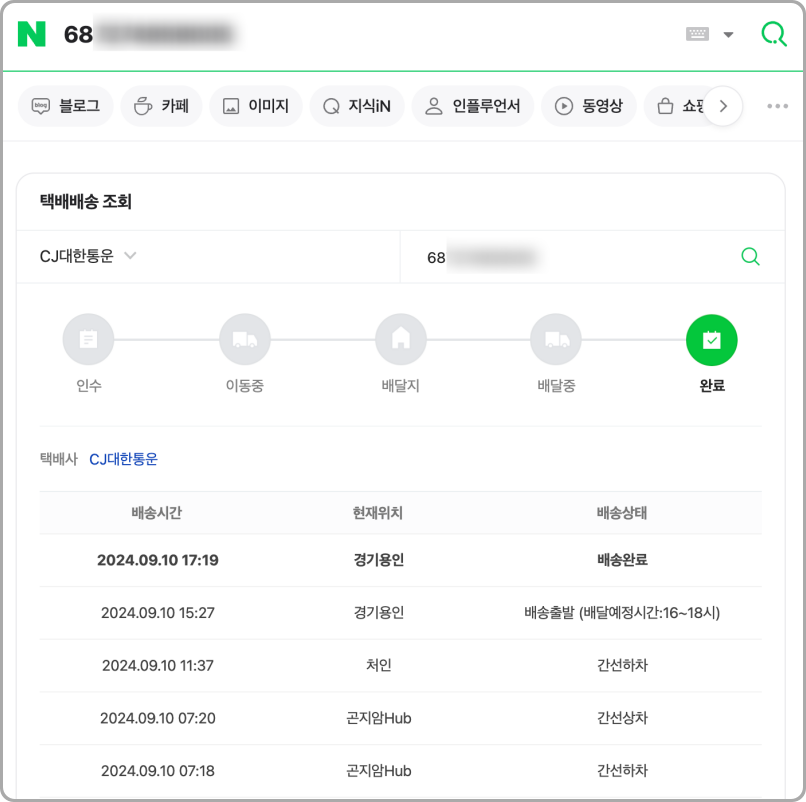Select the 인플루언서 tab
806x802 pixels.
(473, 106)
